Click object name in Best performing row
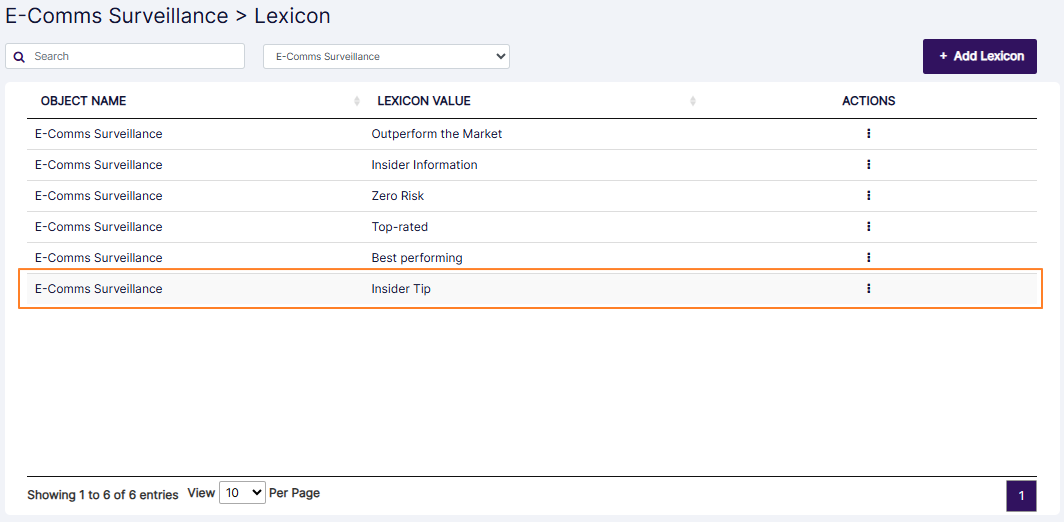This screenshot has height=522, width=1064. [98, 258]
